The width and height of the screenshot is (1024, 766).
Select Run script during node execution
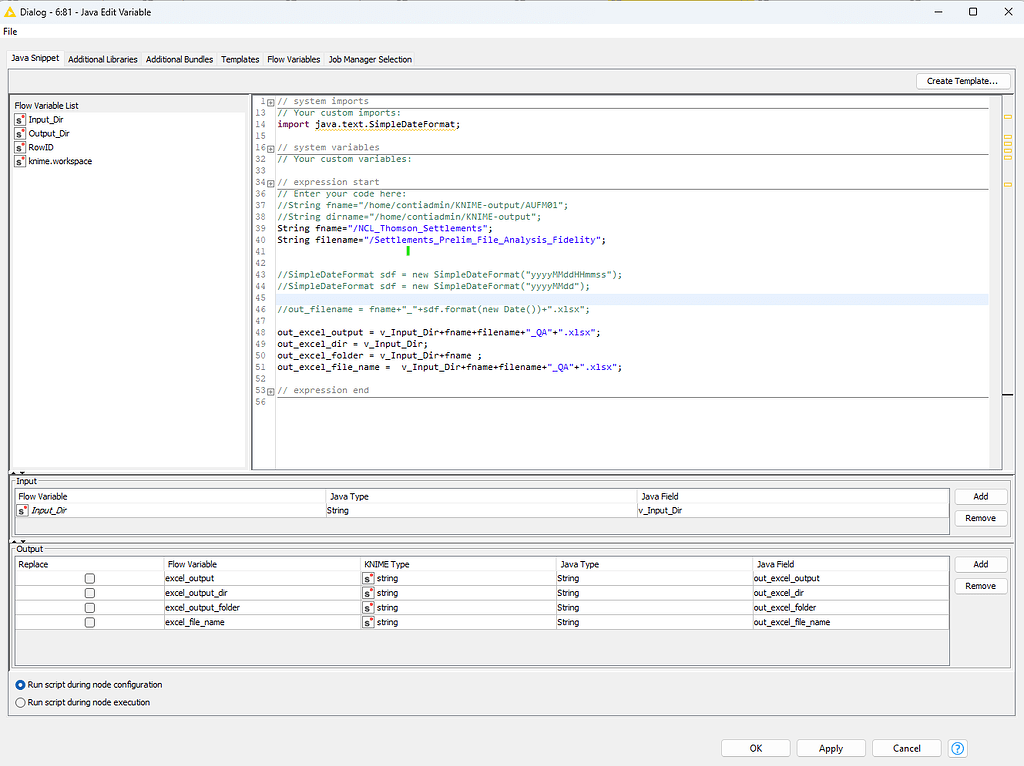point(20,703)
